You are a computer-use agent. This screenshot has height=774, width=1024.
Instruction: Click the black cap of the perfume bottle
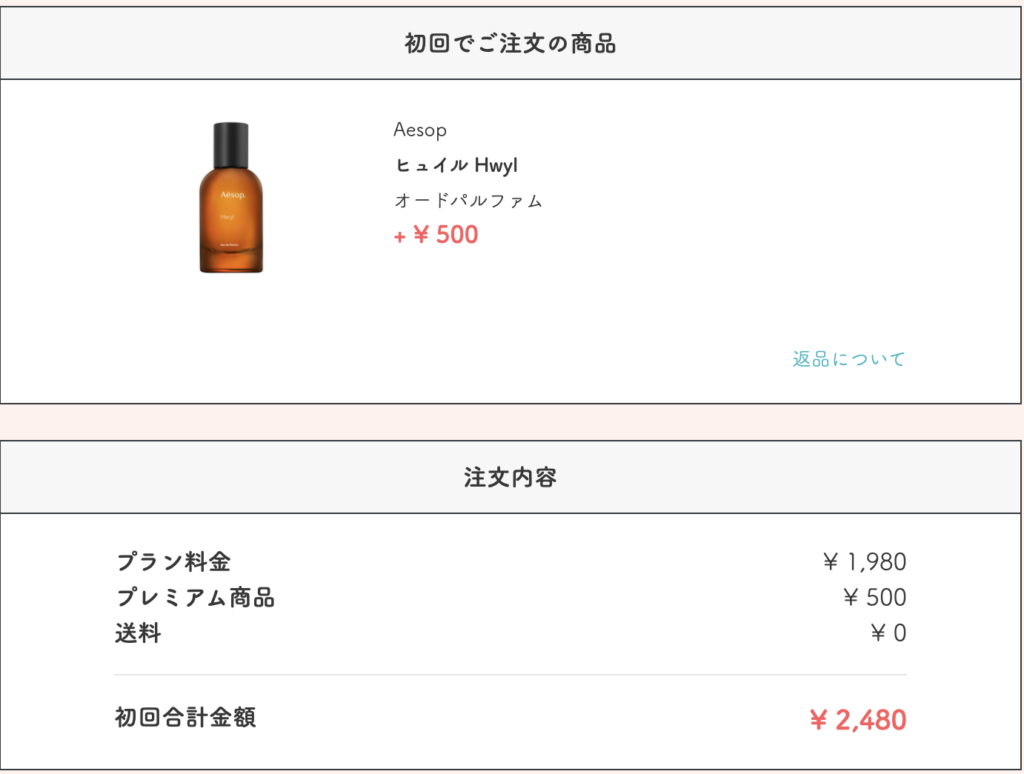click(231, 144)
